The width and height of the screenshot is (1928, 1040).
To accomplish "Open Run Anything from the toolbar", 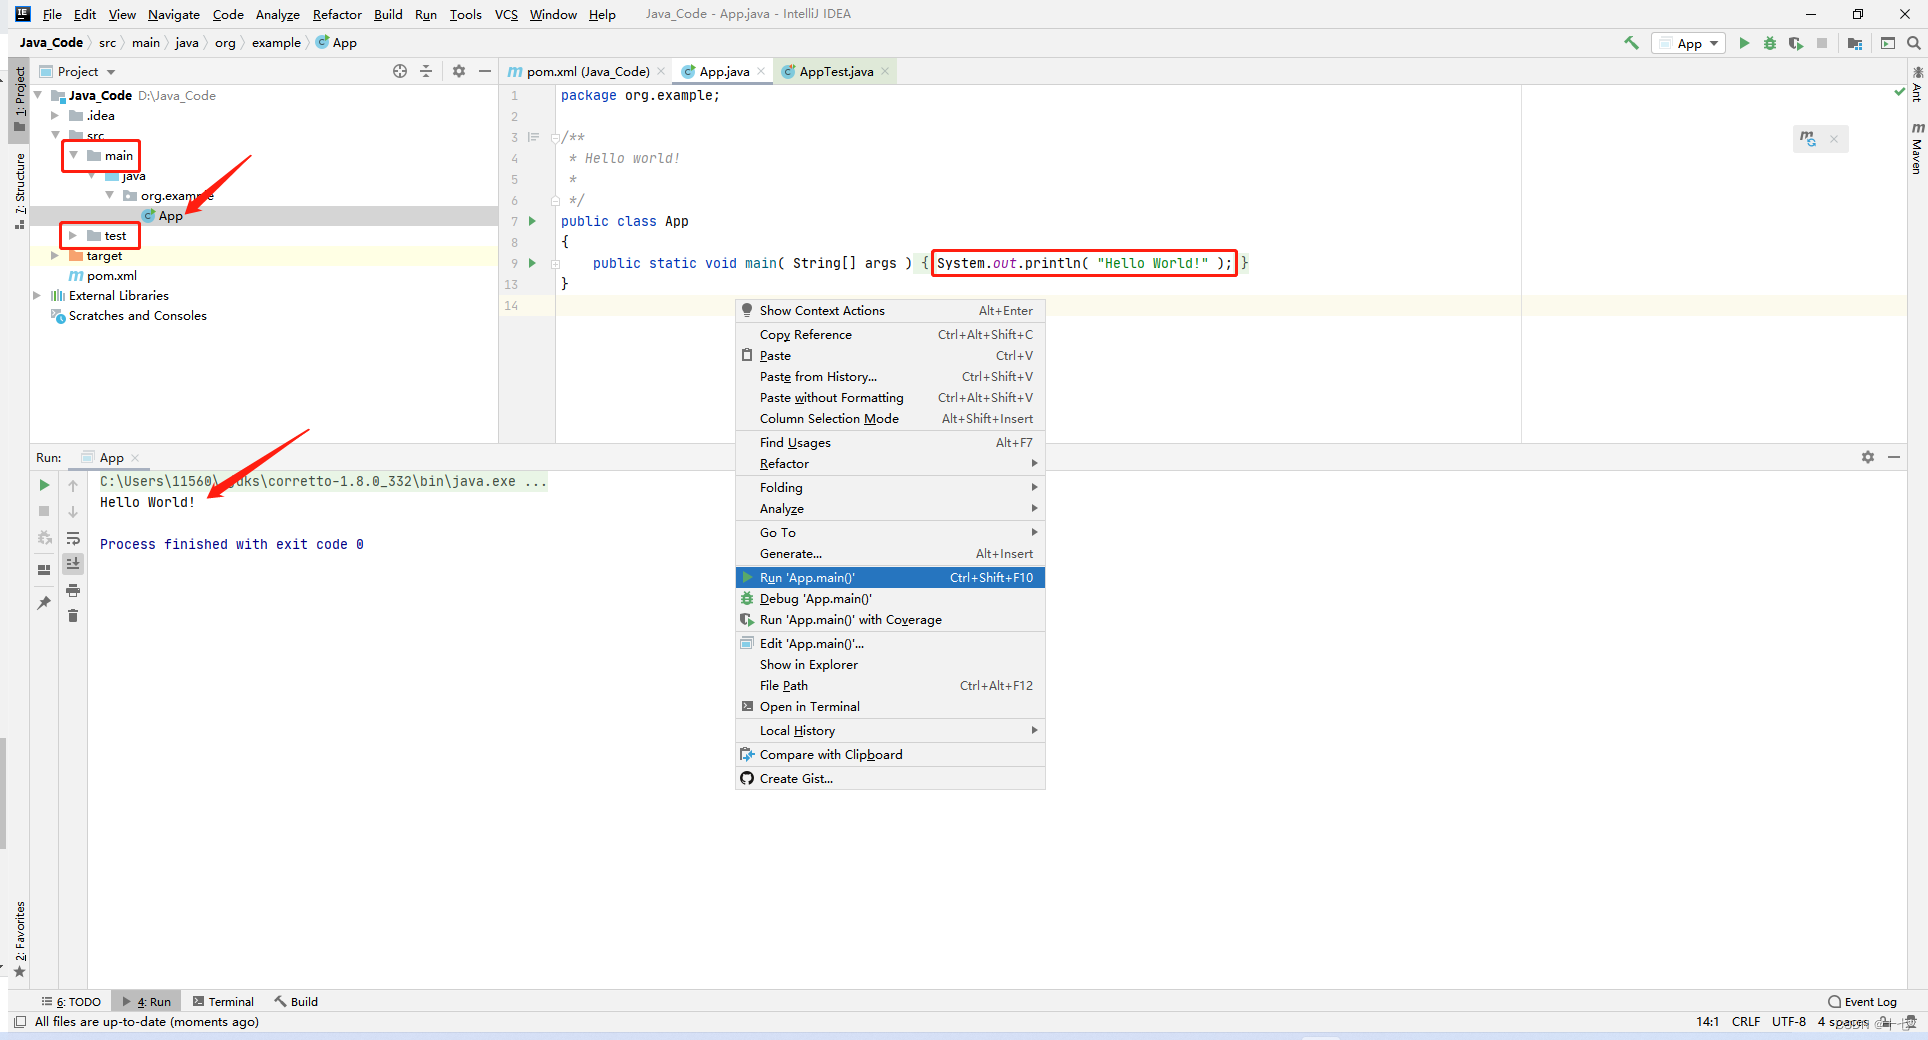I will click(x=1888, y=43).
